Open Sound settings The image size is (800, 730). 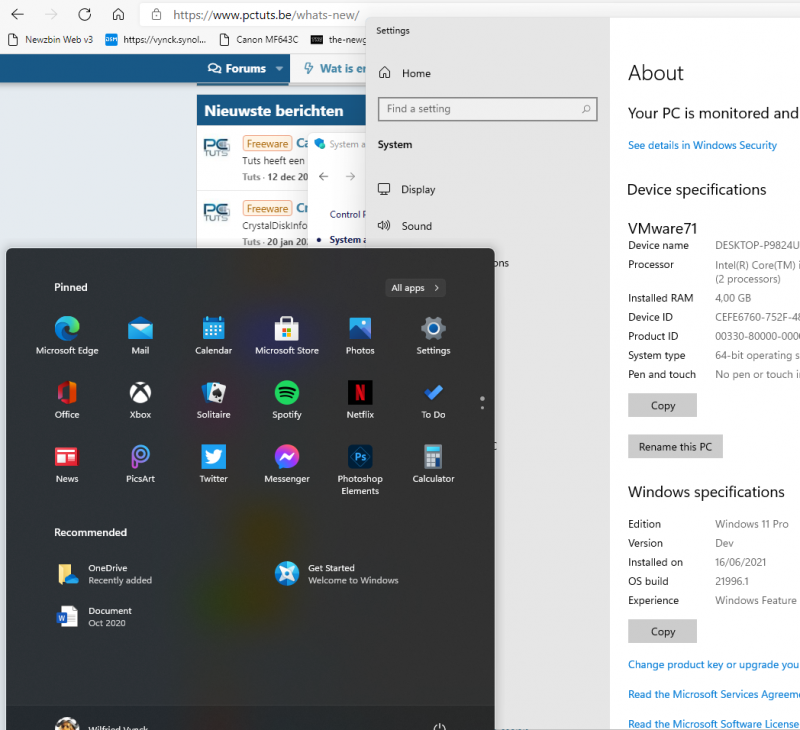[405, 225]
